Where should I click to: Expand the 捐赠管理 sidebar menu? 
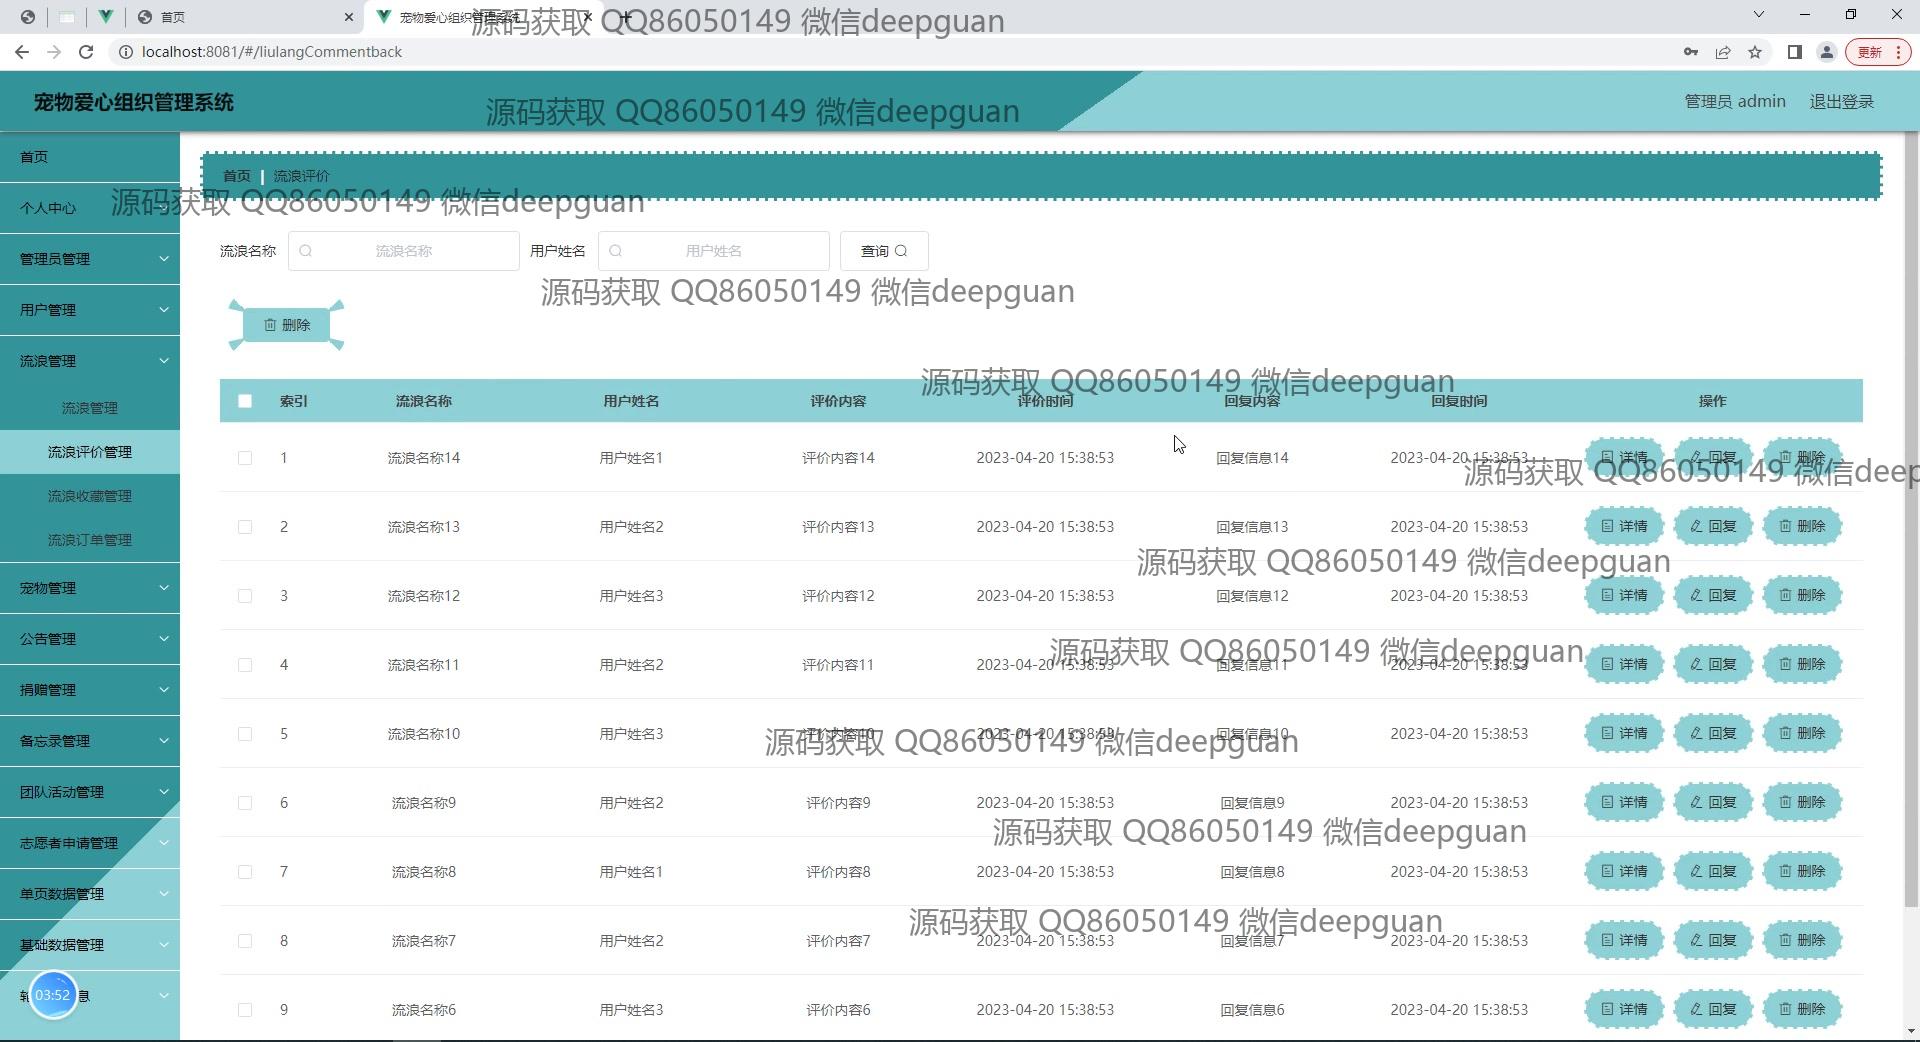click(90, 690)
